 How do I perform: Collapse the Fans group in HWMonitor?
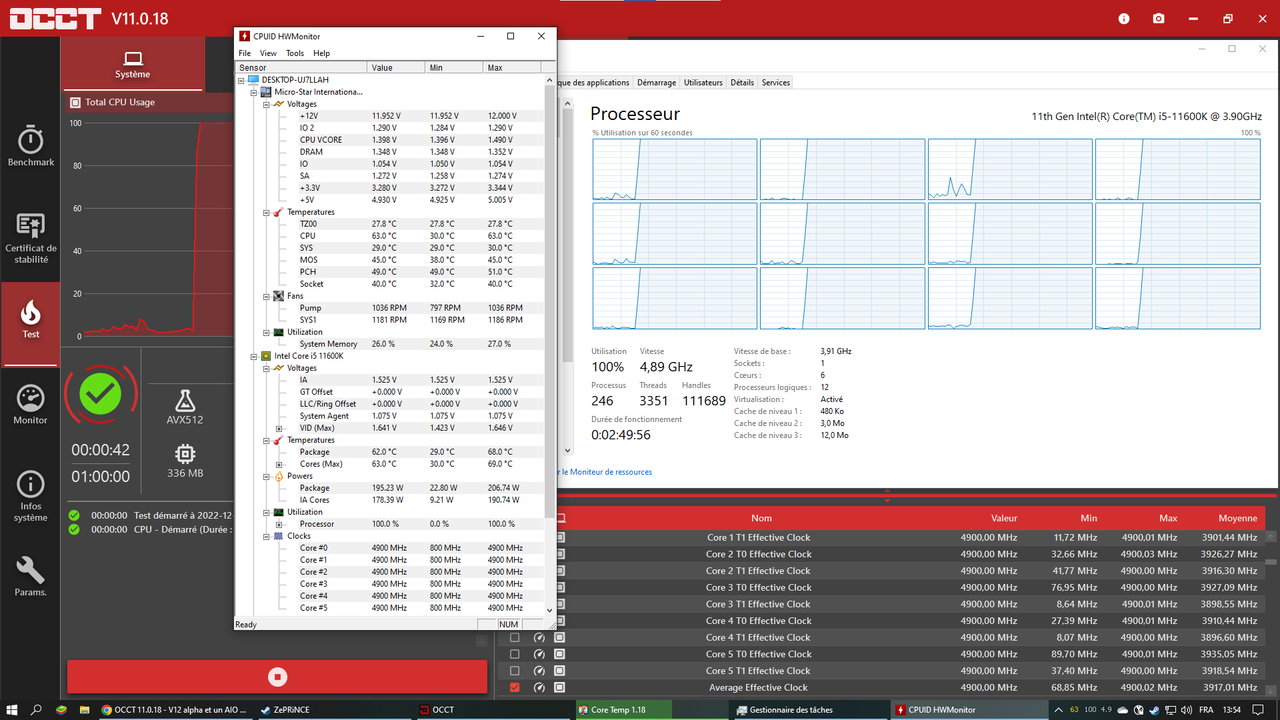point(266,296)
